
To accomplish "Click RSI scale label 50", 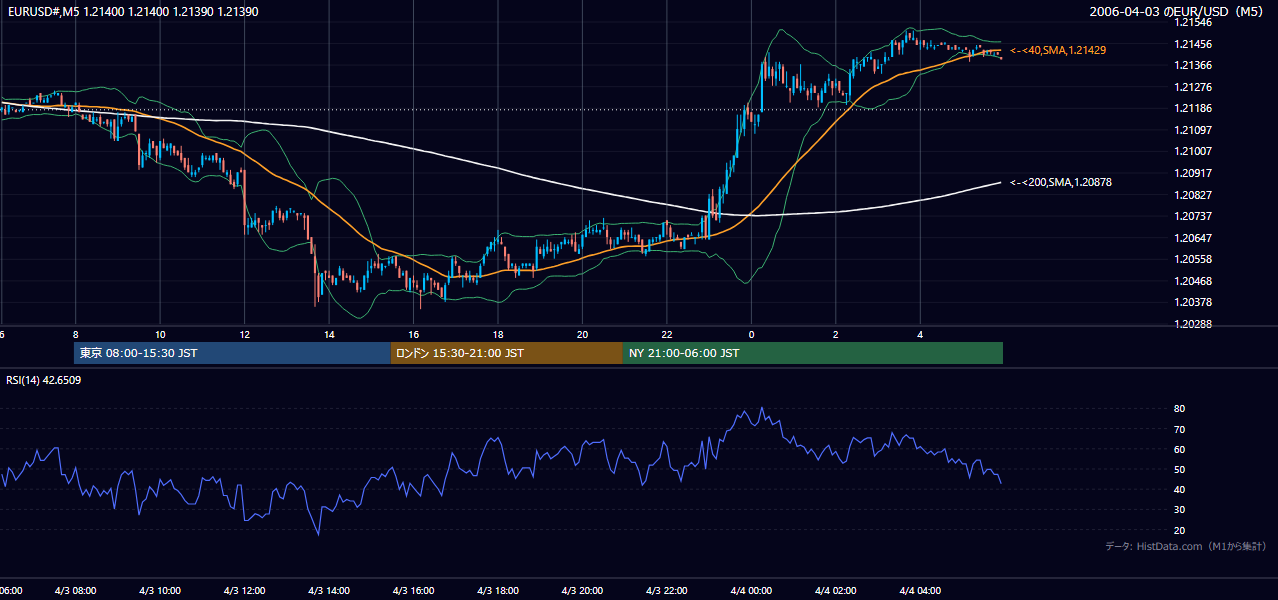I will point(1179,469).
